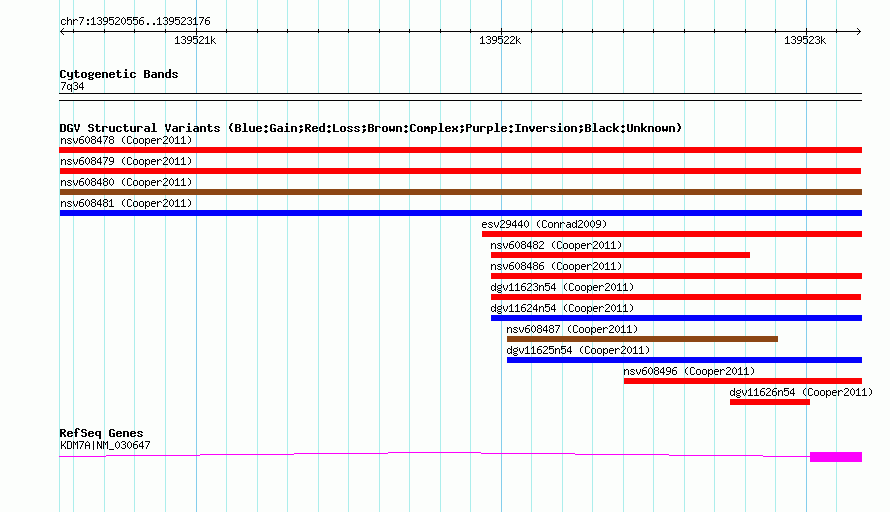Image resolution: width=890 pixels, height=512 pixels.
Task: Click the dgv11625n54 blue bar
Action: coord(684,360)
